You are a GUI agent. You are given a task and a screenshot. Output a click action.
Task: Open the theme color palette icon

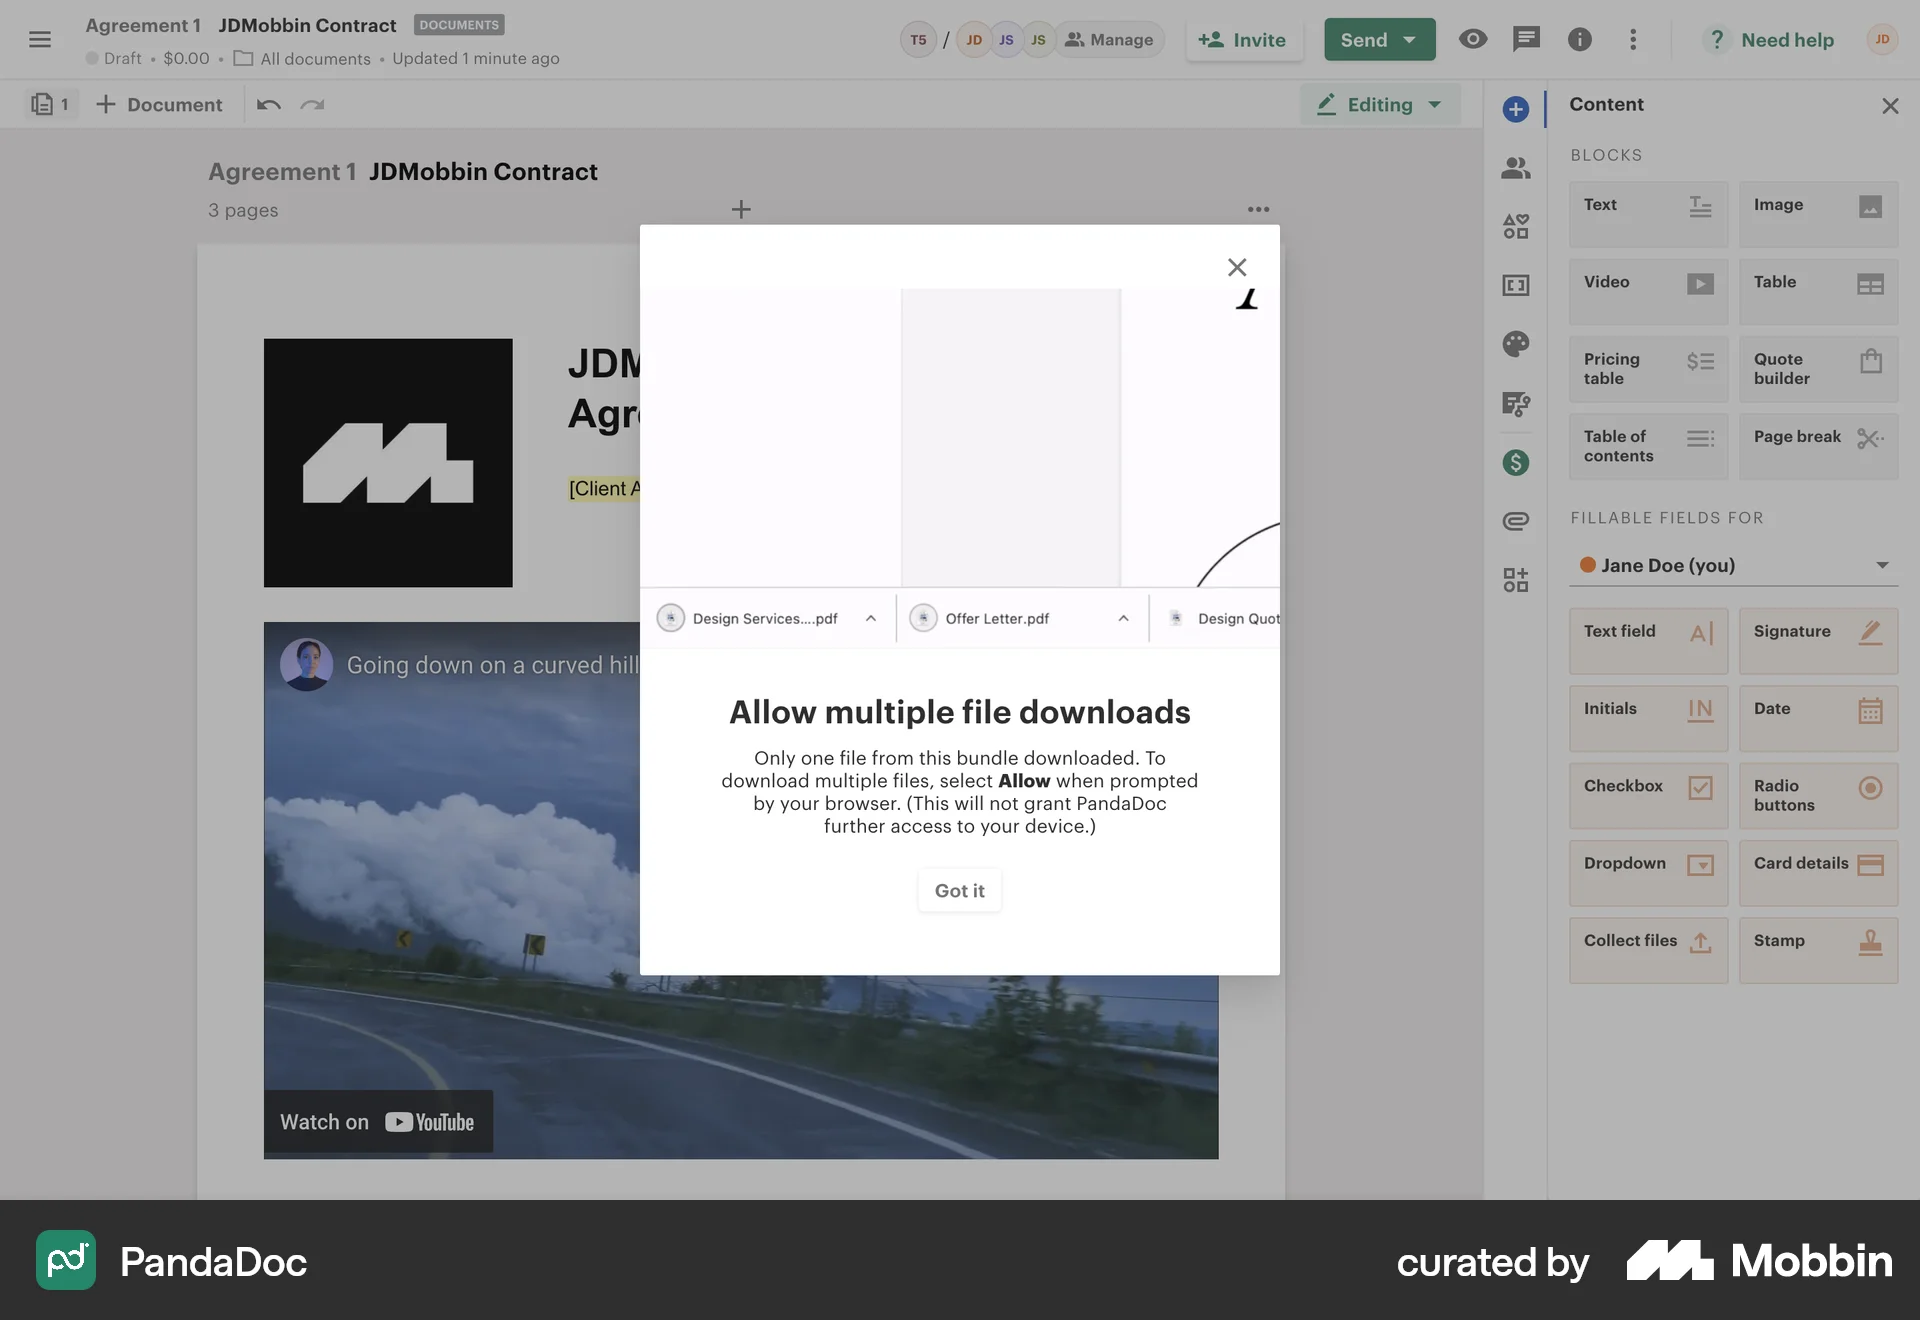[1515, 343]
